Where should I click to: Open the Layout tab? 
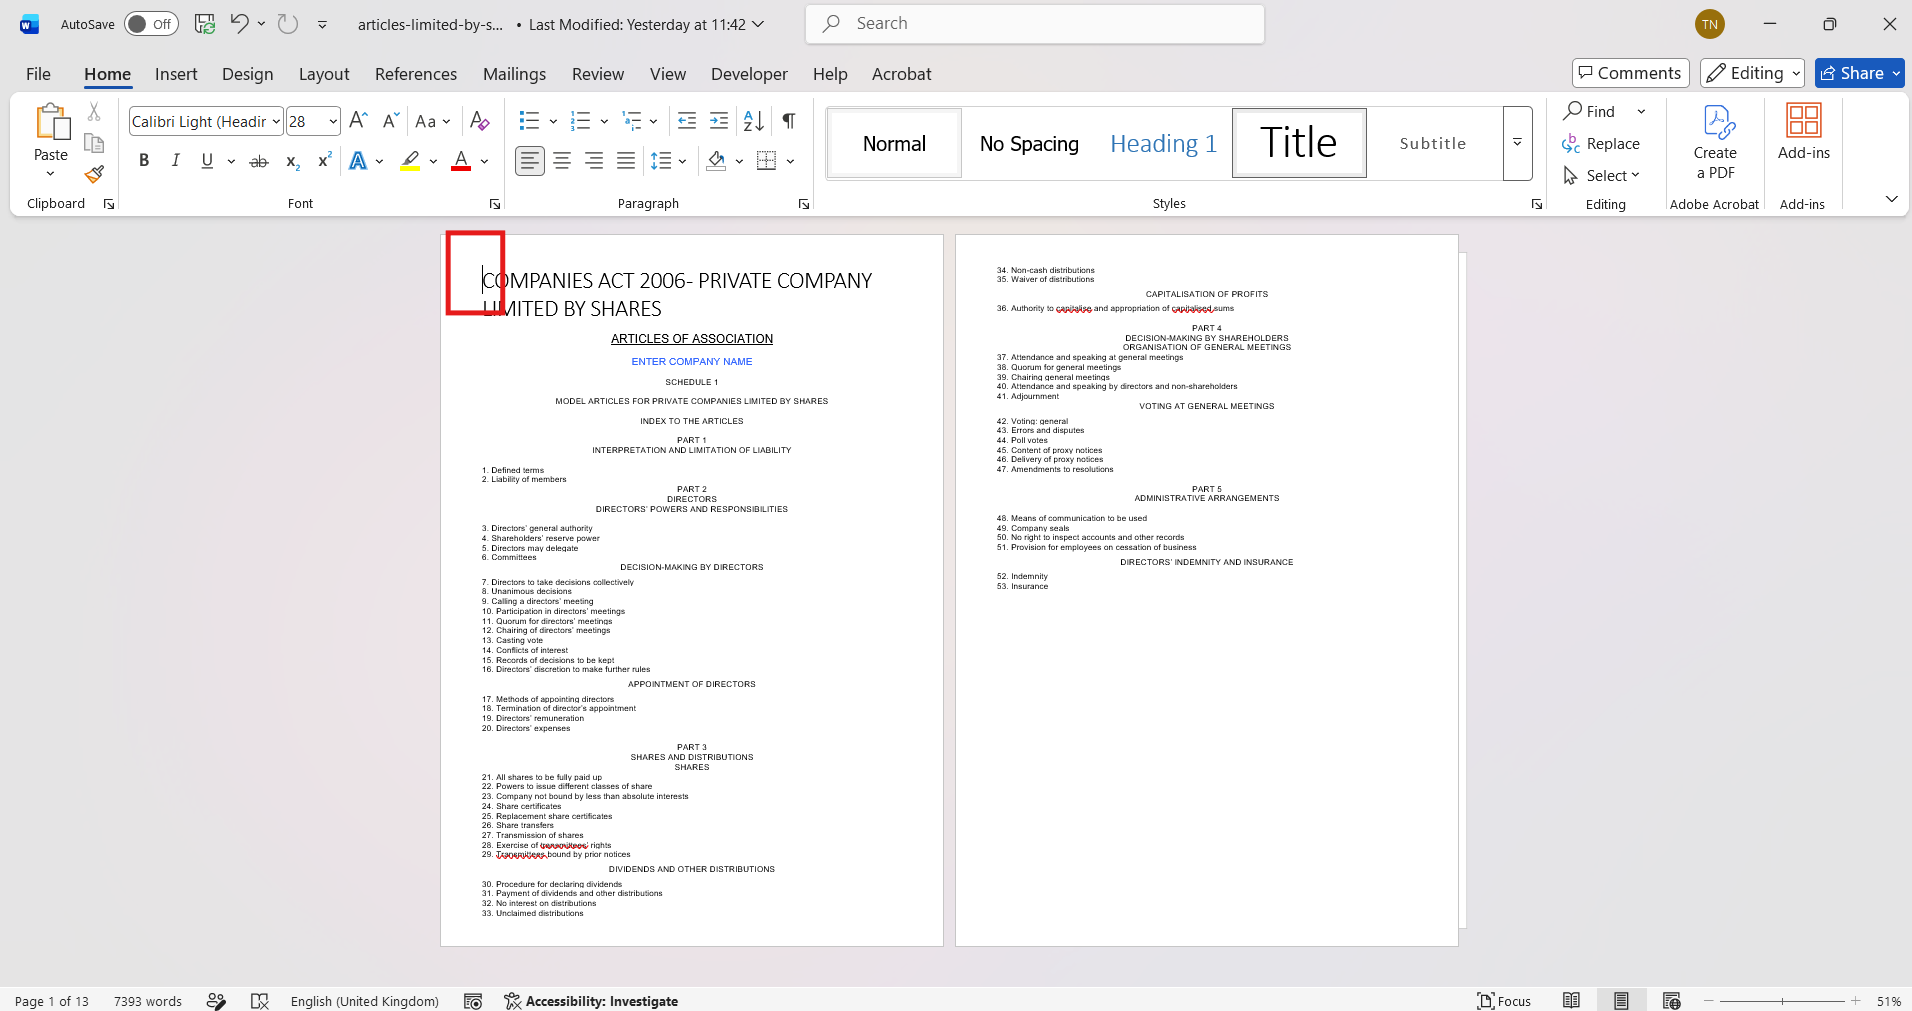coord(324,74)
